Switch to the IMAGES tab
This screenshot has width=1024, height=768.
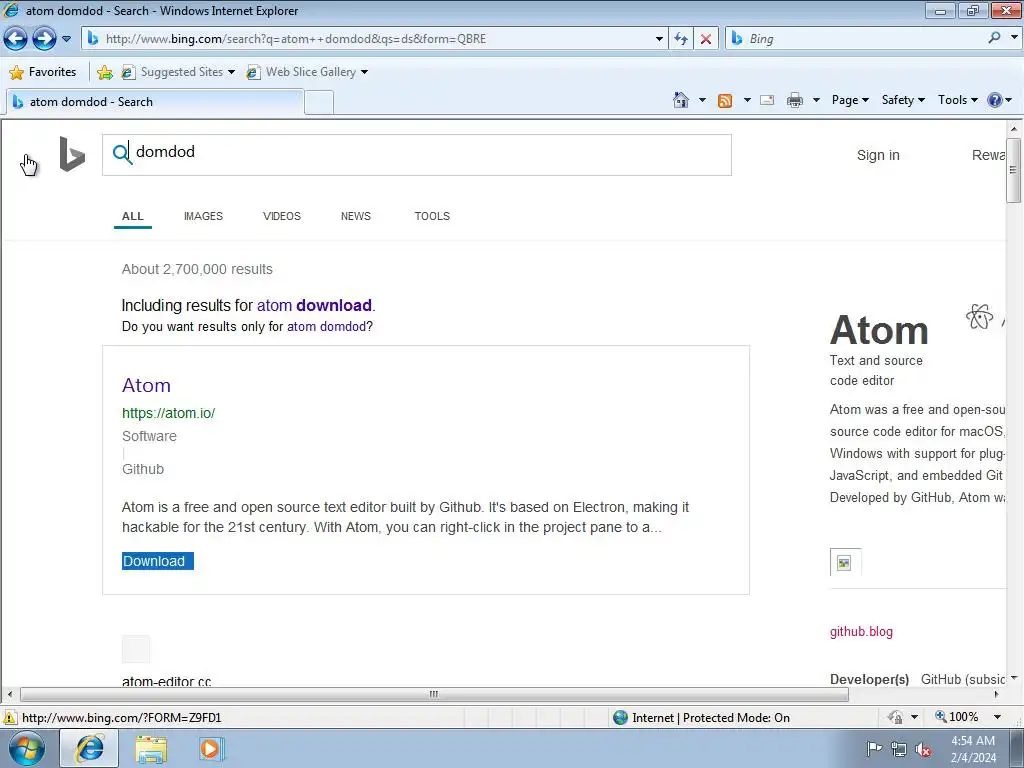pyautogui.click(x=203, y=216)
